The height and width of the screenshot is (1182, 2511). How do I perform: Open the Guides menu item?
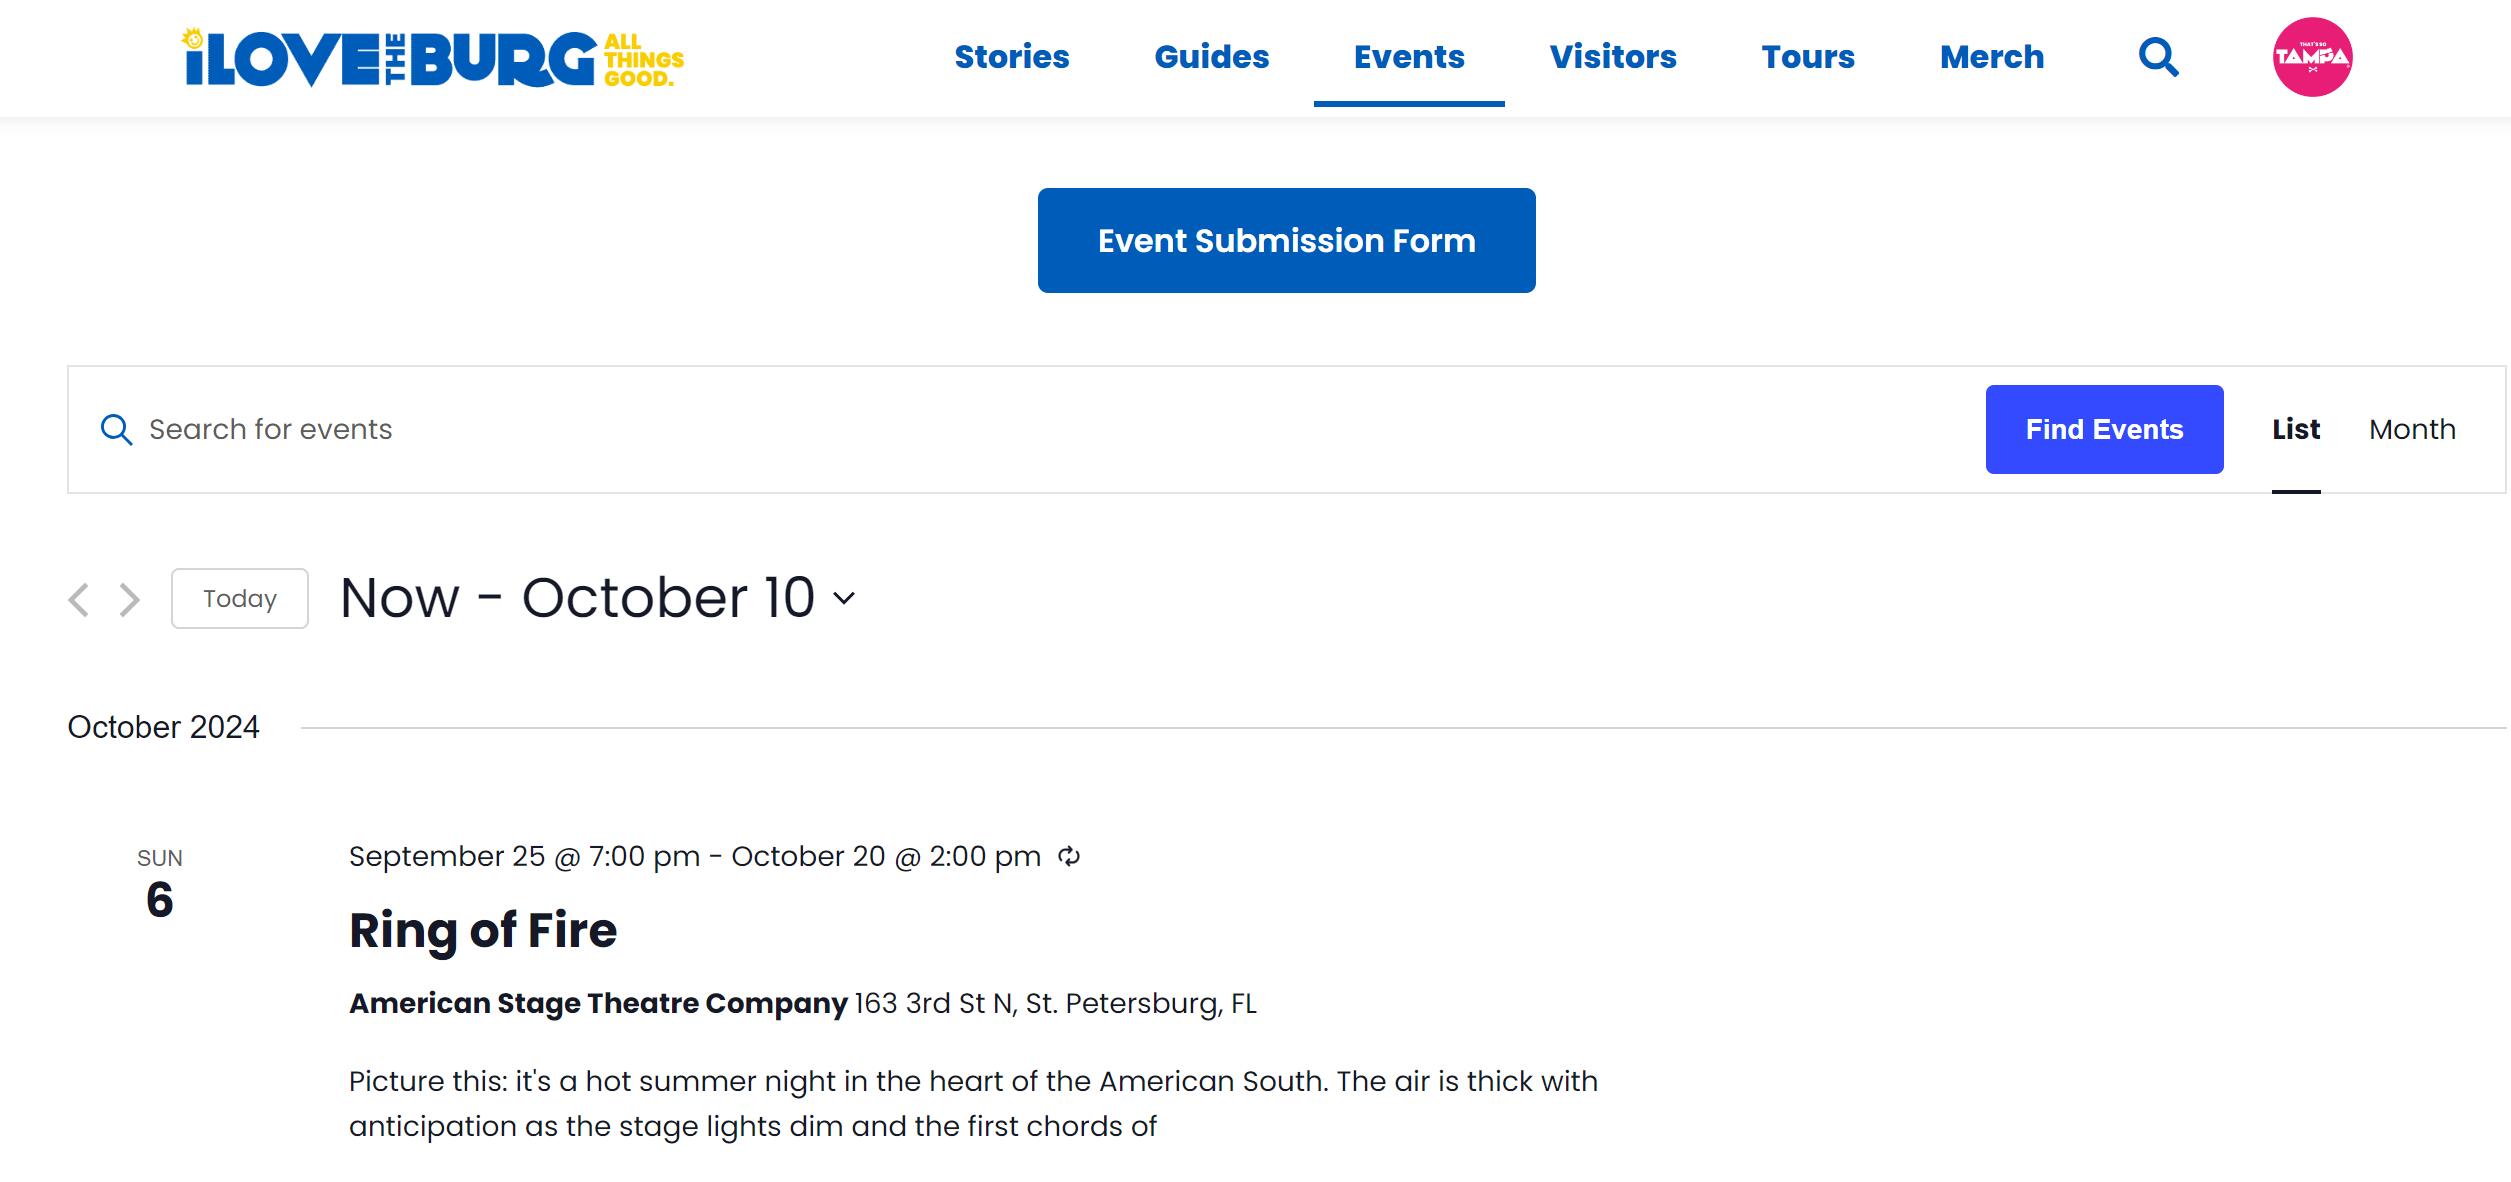tap(1212, 57)
